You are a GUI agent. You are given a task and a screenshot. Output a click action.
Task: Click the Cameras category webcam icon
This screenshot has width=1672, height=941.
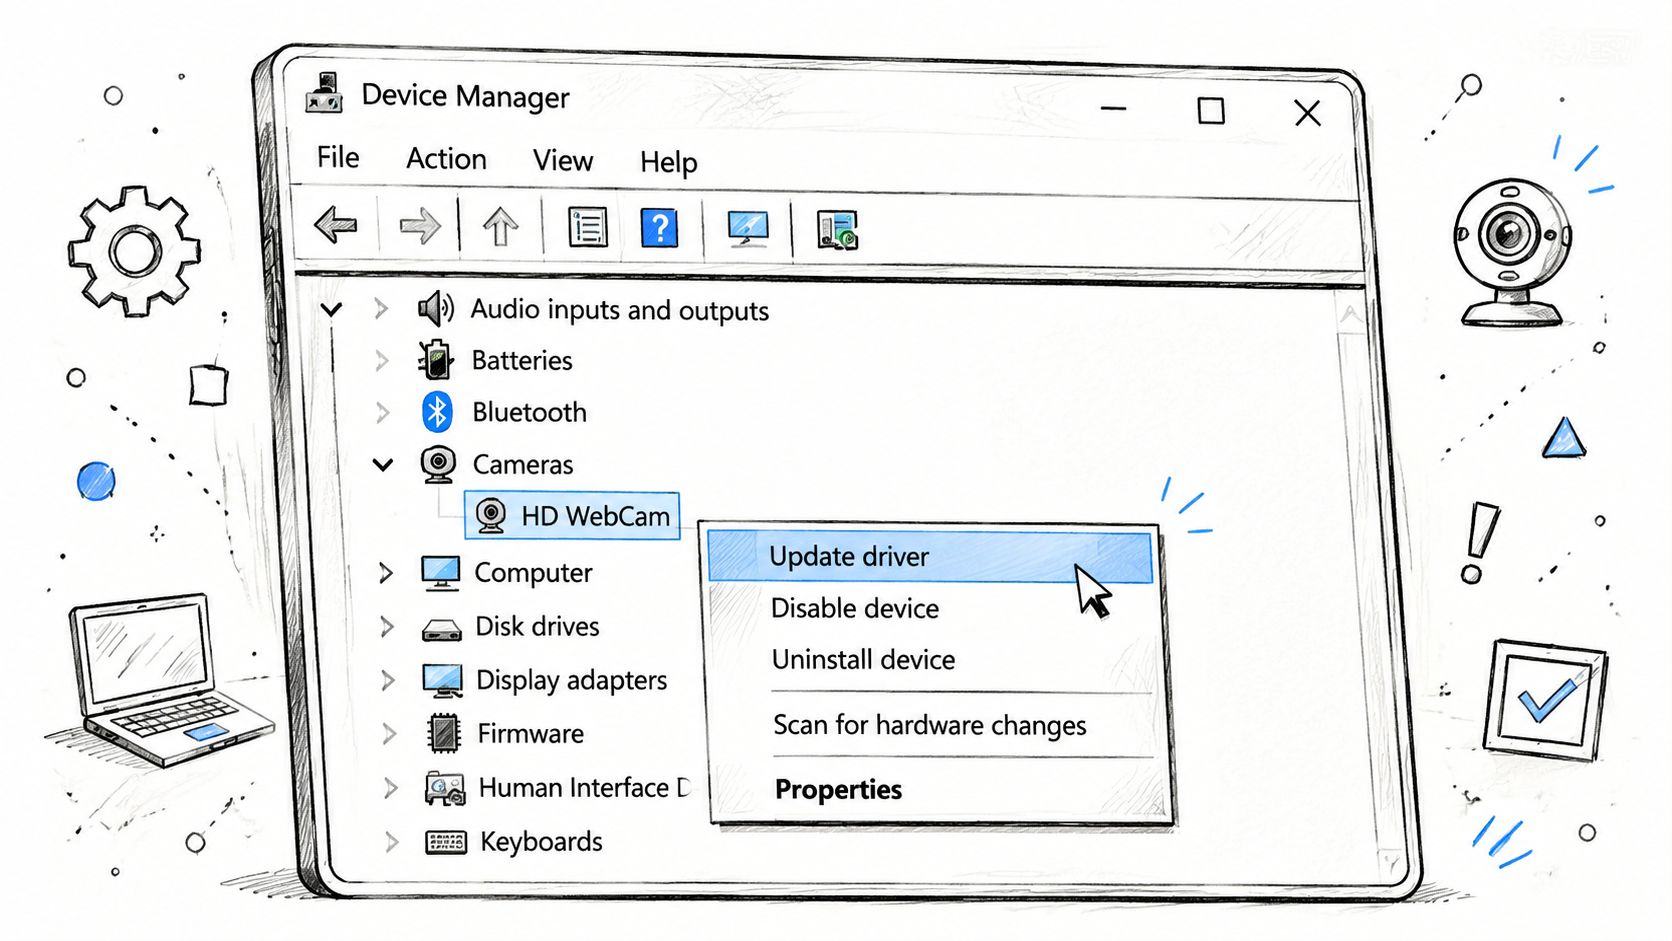(438, 464)
